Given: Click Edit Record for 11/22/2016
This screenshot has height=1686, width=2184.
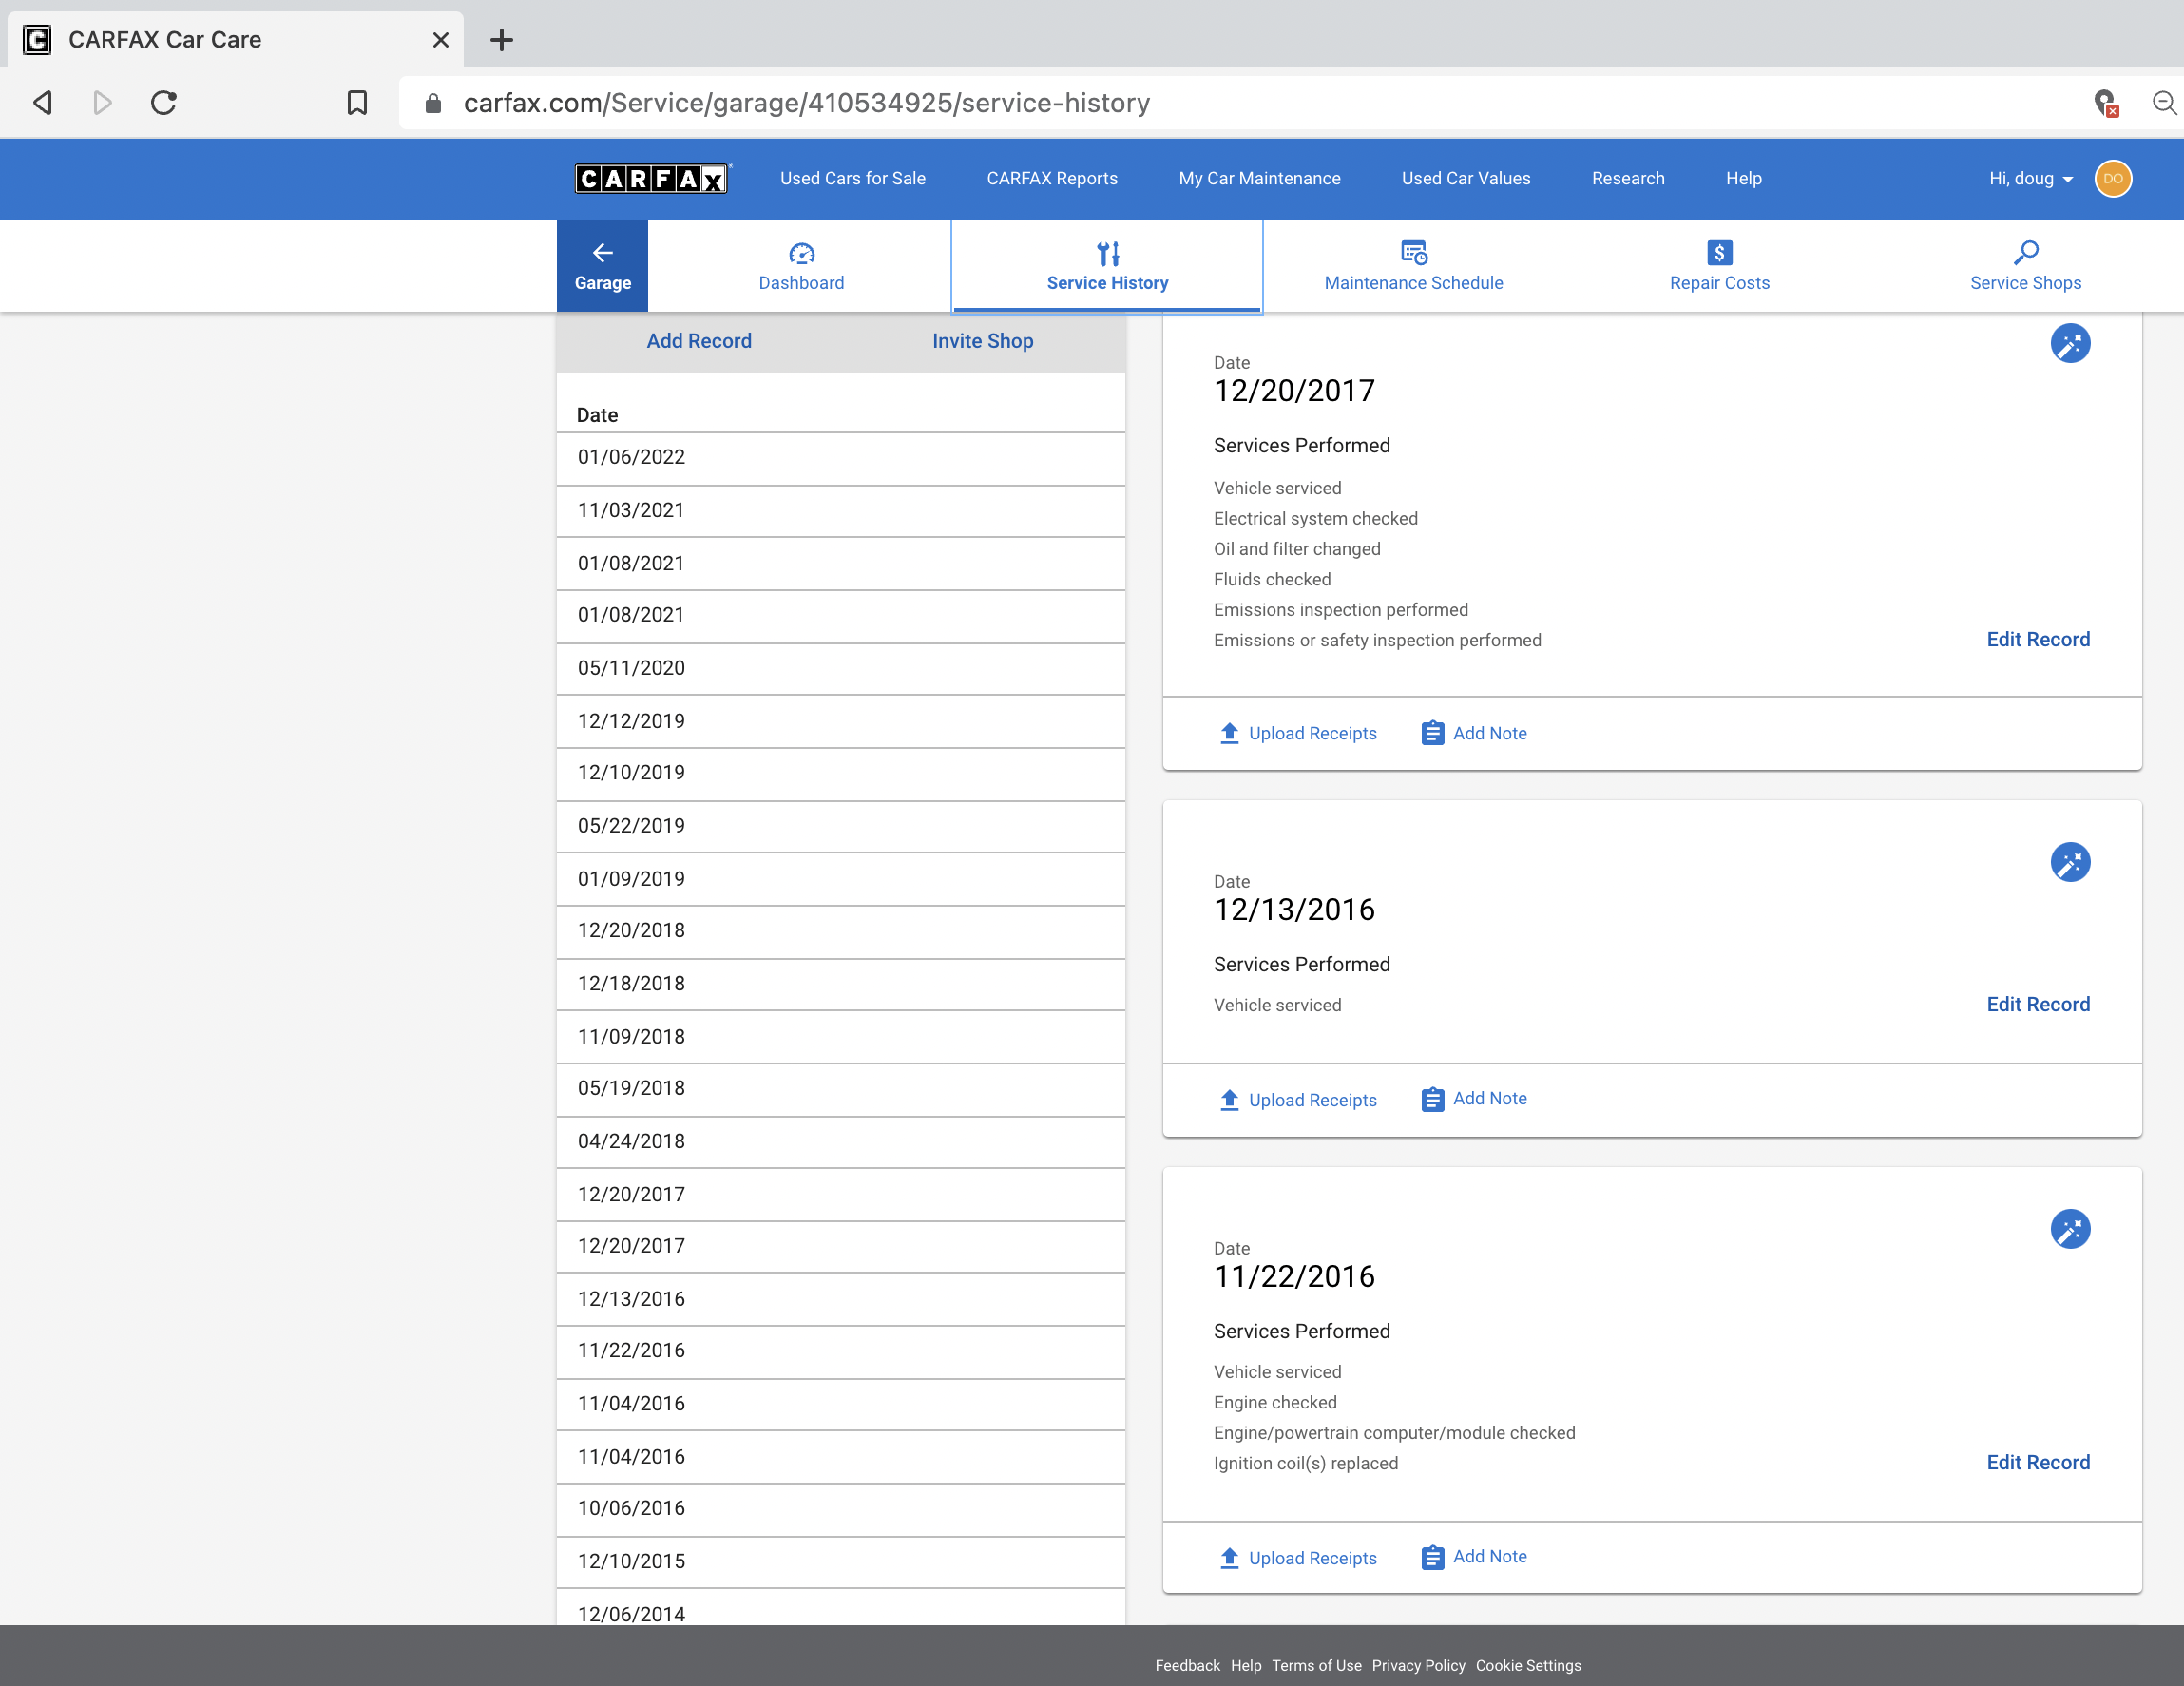Looking at the screenshot, I should click(x=2037, y=1462).
